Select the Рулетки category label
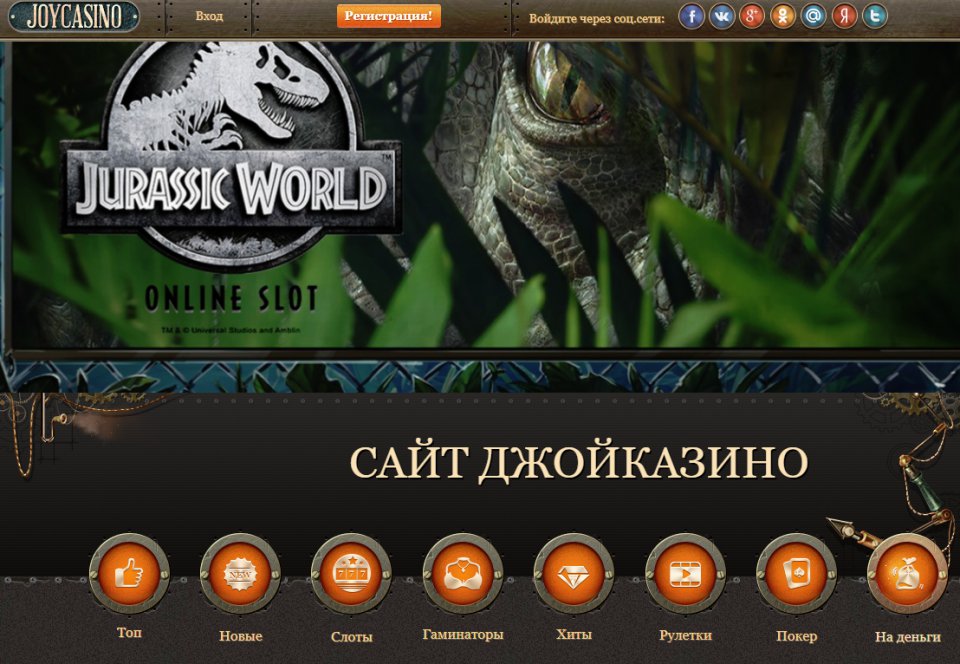The width and height of the screenshot is (960, 664). pyautogui.click(x=685, y=635)
